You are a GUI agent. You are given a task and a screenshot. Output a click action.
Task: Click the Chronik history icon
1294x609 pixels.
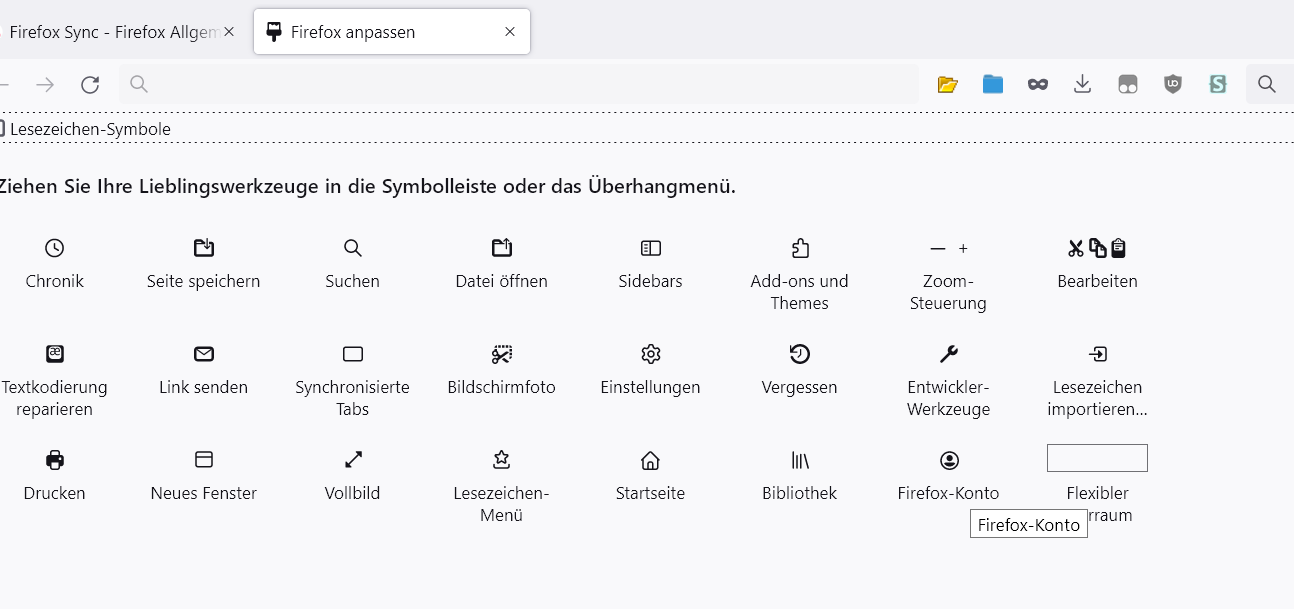click(55, 248)
